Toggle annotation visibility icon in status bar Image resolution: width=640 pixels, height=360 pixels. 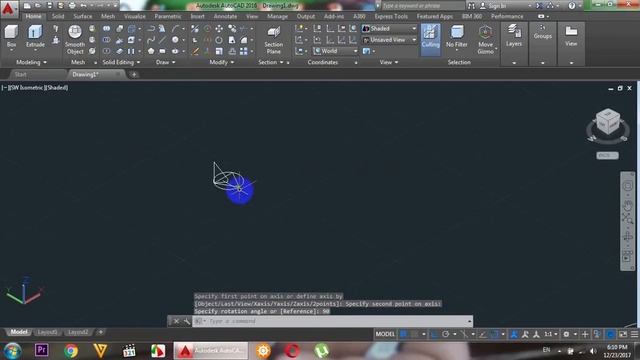point(514,334)
